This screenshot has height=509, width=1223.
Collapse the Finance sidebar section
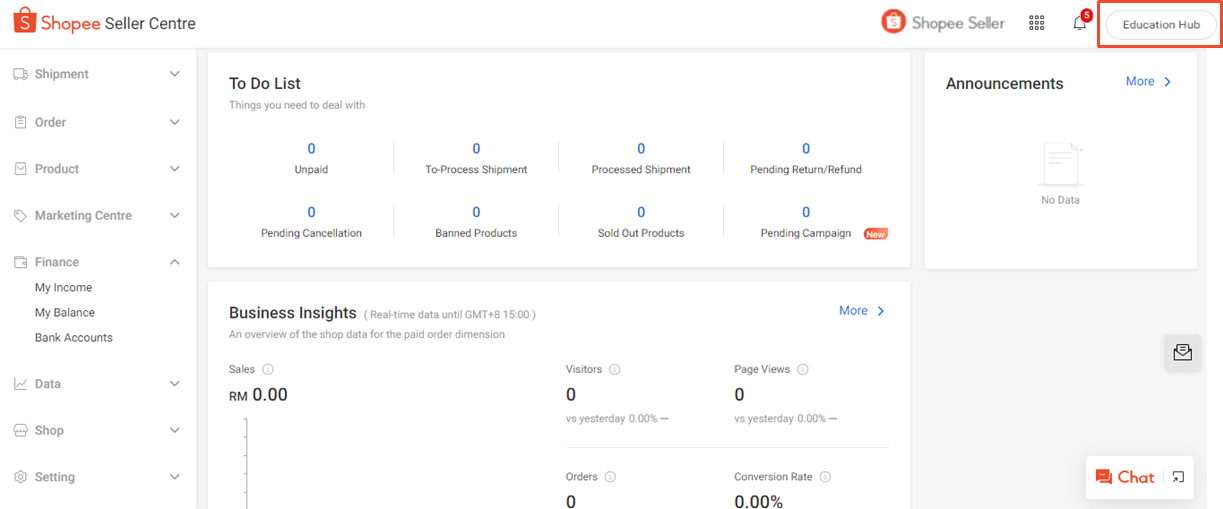96,262
